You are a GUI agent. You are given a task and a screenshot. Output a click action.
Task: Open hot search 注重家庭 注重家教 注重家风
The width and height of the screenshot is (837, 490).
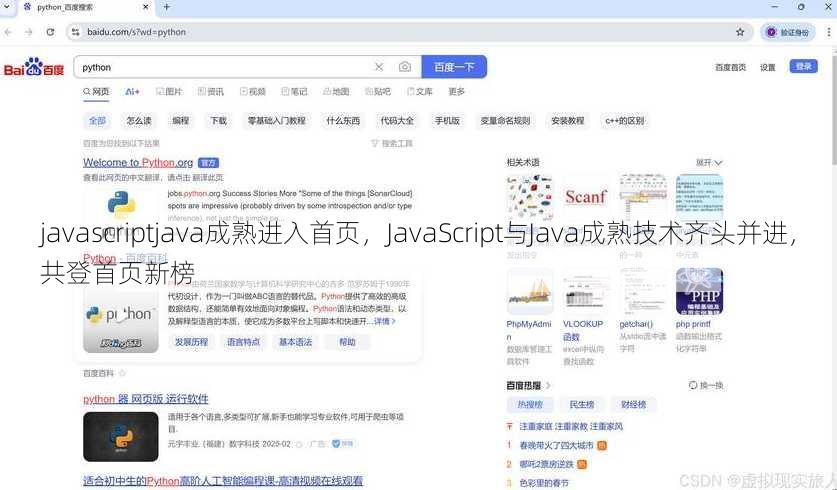click(x=571, y=426)
